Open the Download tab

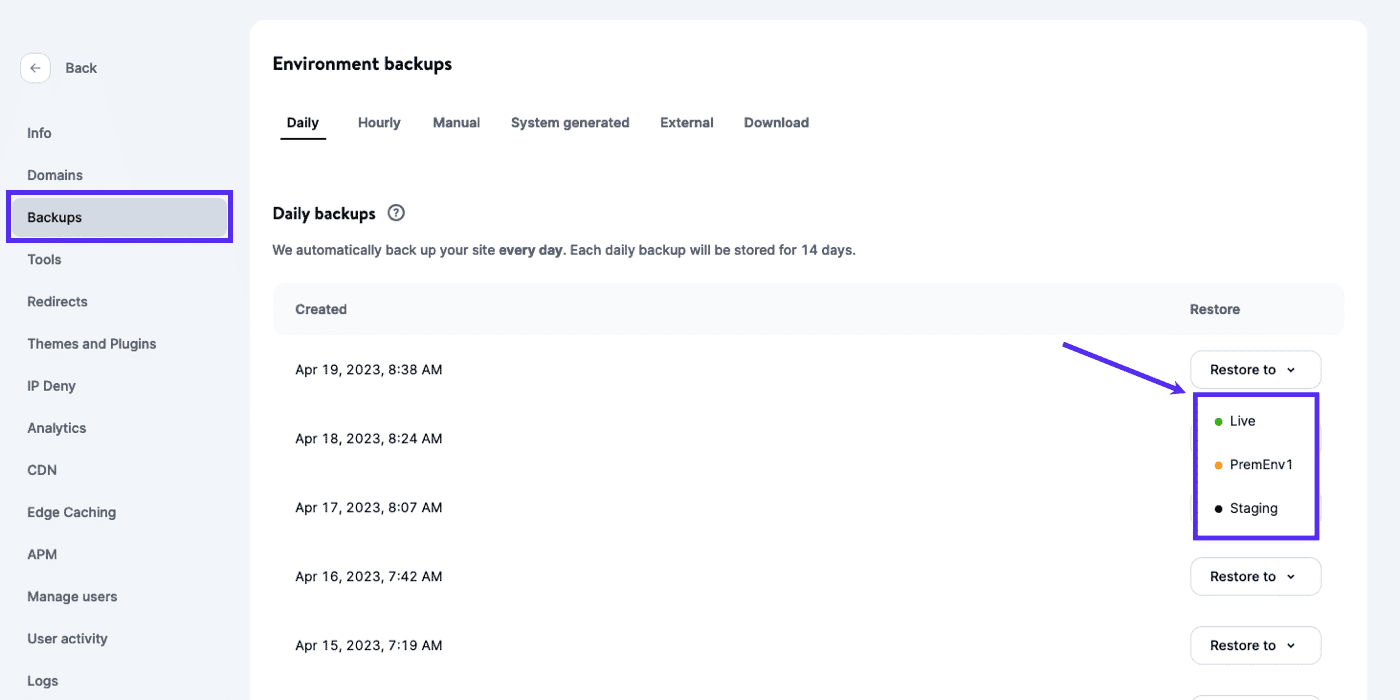pyautogui.click(x=776, y=122)
